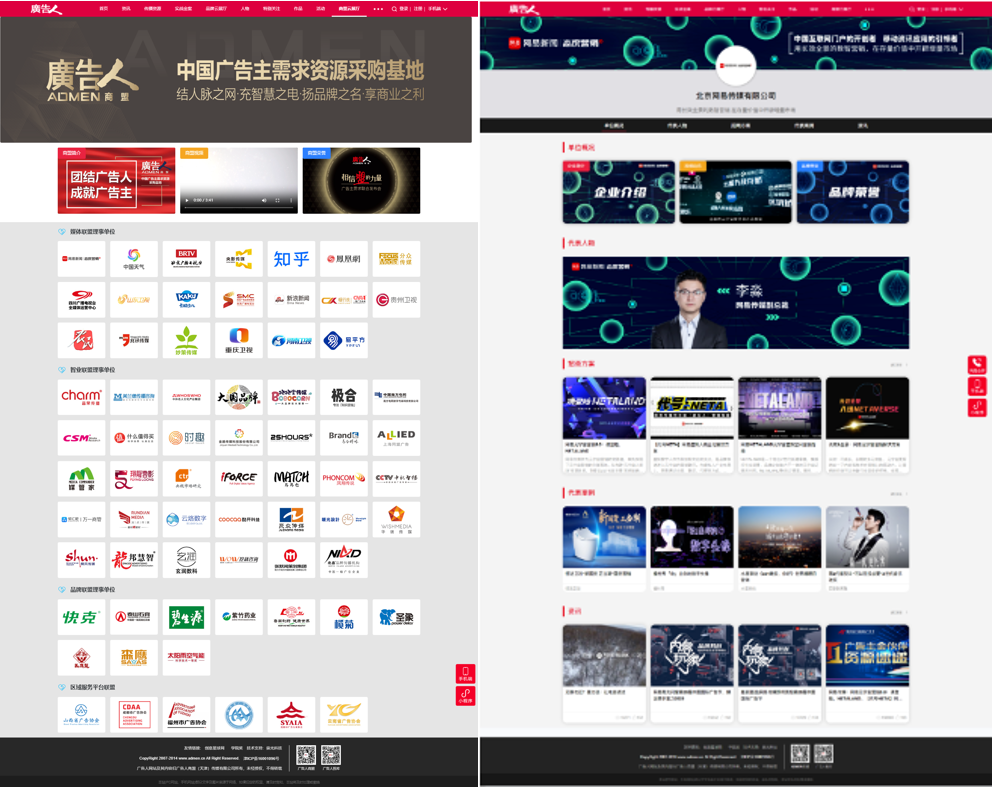Open the snowy forest news thumbnail
This screenshot has width=993, height=788.
(x=604, y=656)
